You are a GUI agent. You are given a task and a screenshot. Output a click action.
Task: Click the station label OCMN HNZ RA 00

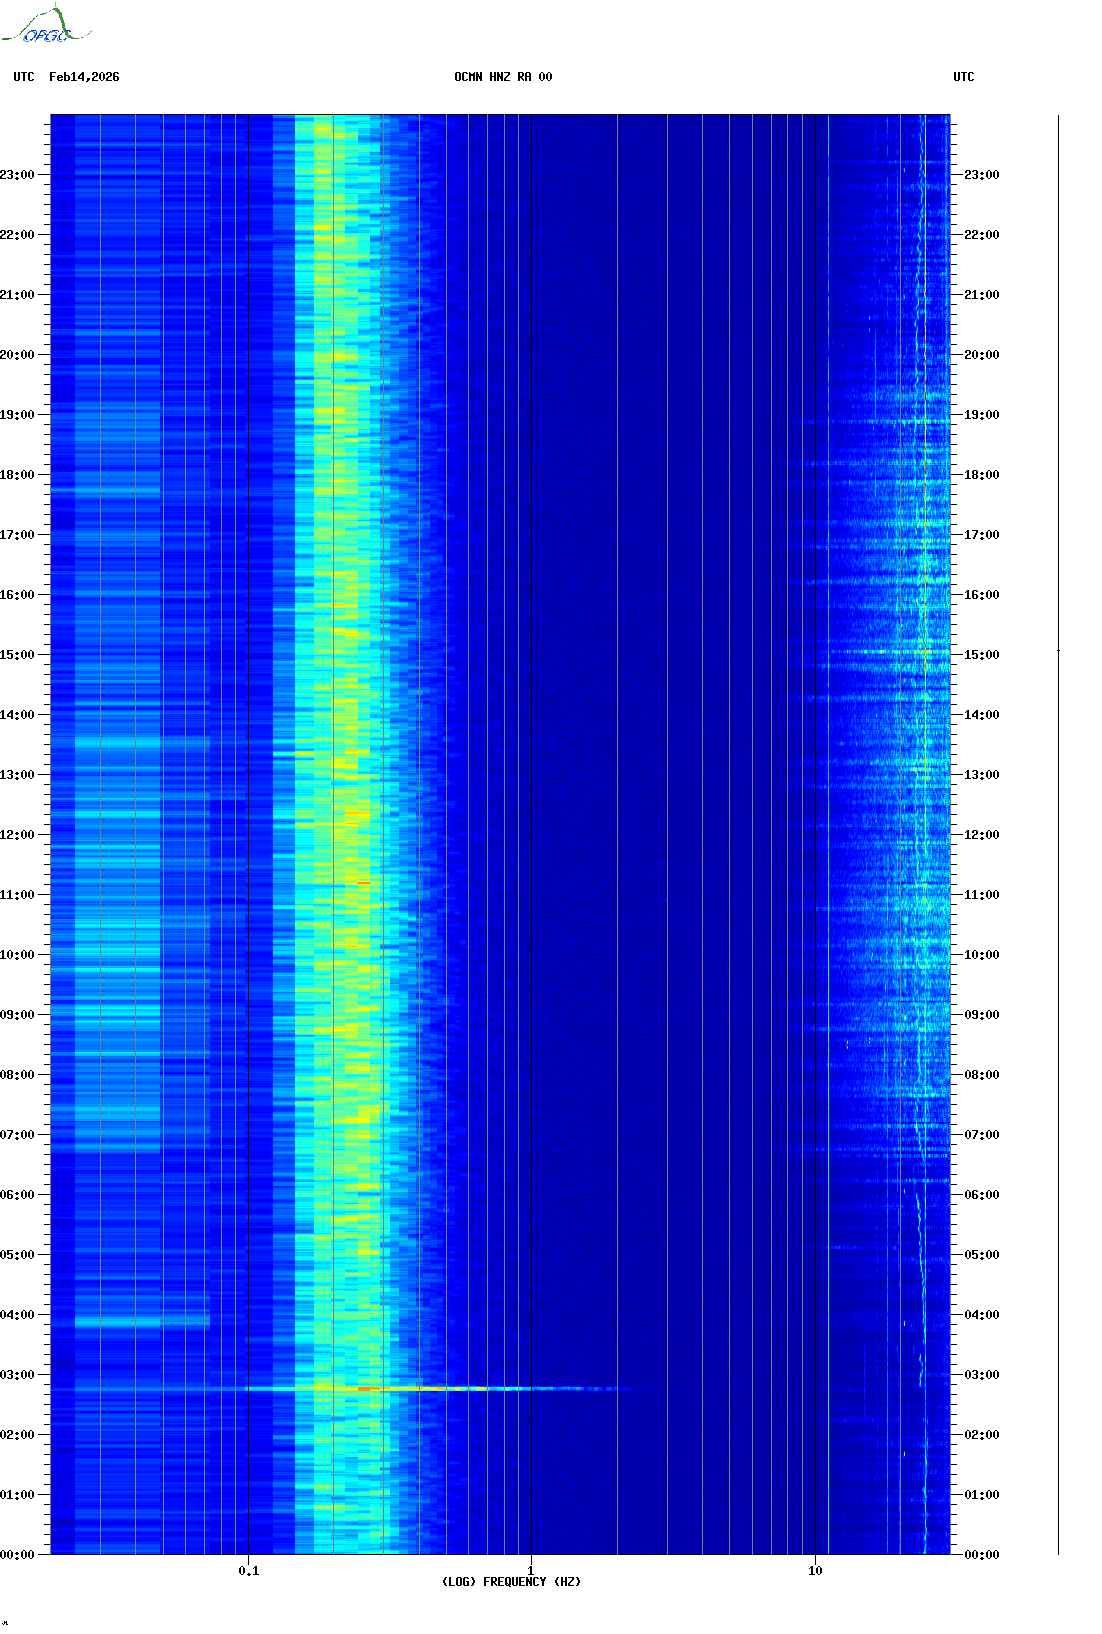(x=503, y=77)
